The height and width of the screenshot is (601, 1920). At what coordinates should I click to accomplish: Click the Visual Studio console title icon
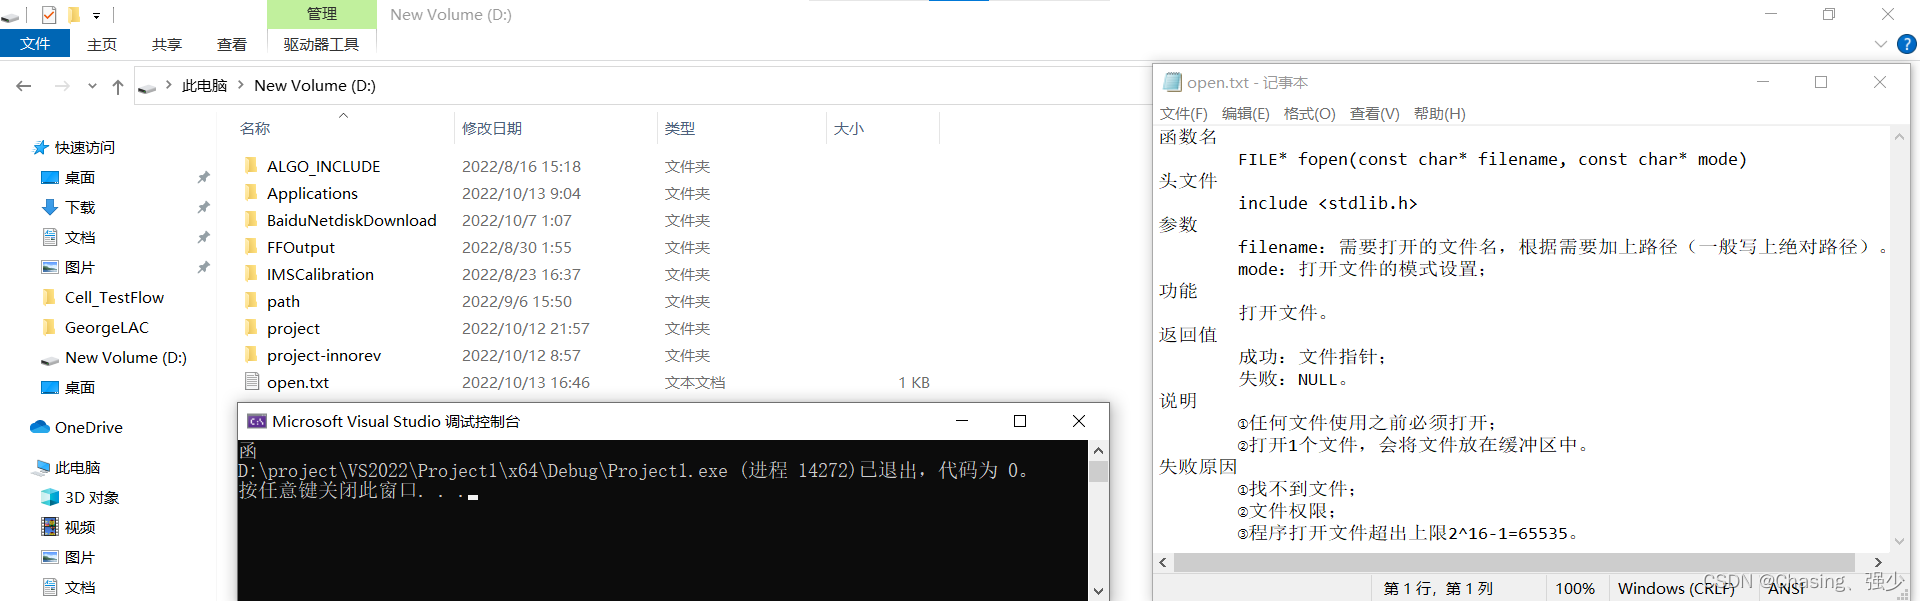click(x=256, y=421)
